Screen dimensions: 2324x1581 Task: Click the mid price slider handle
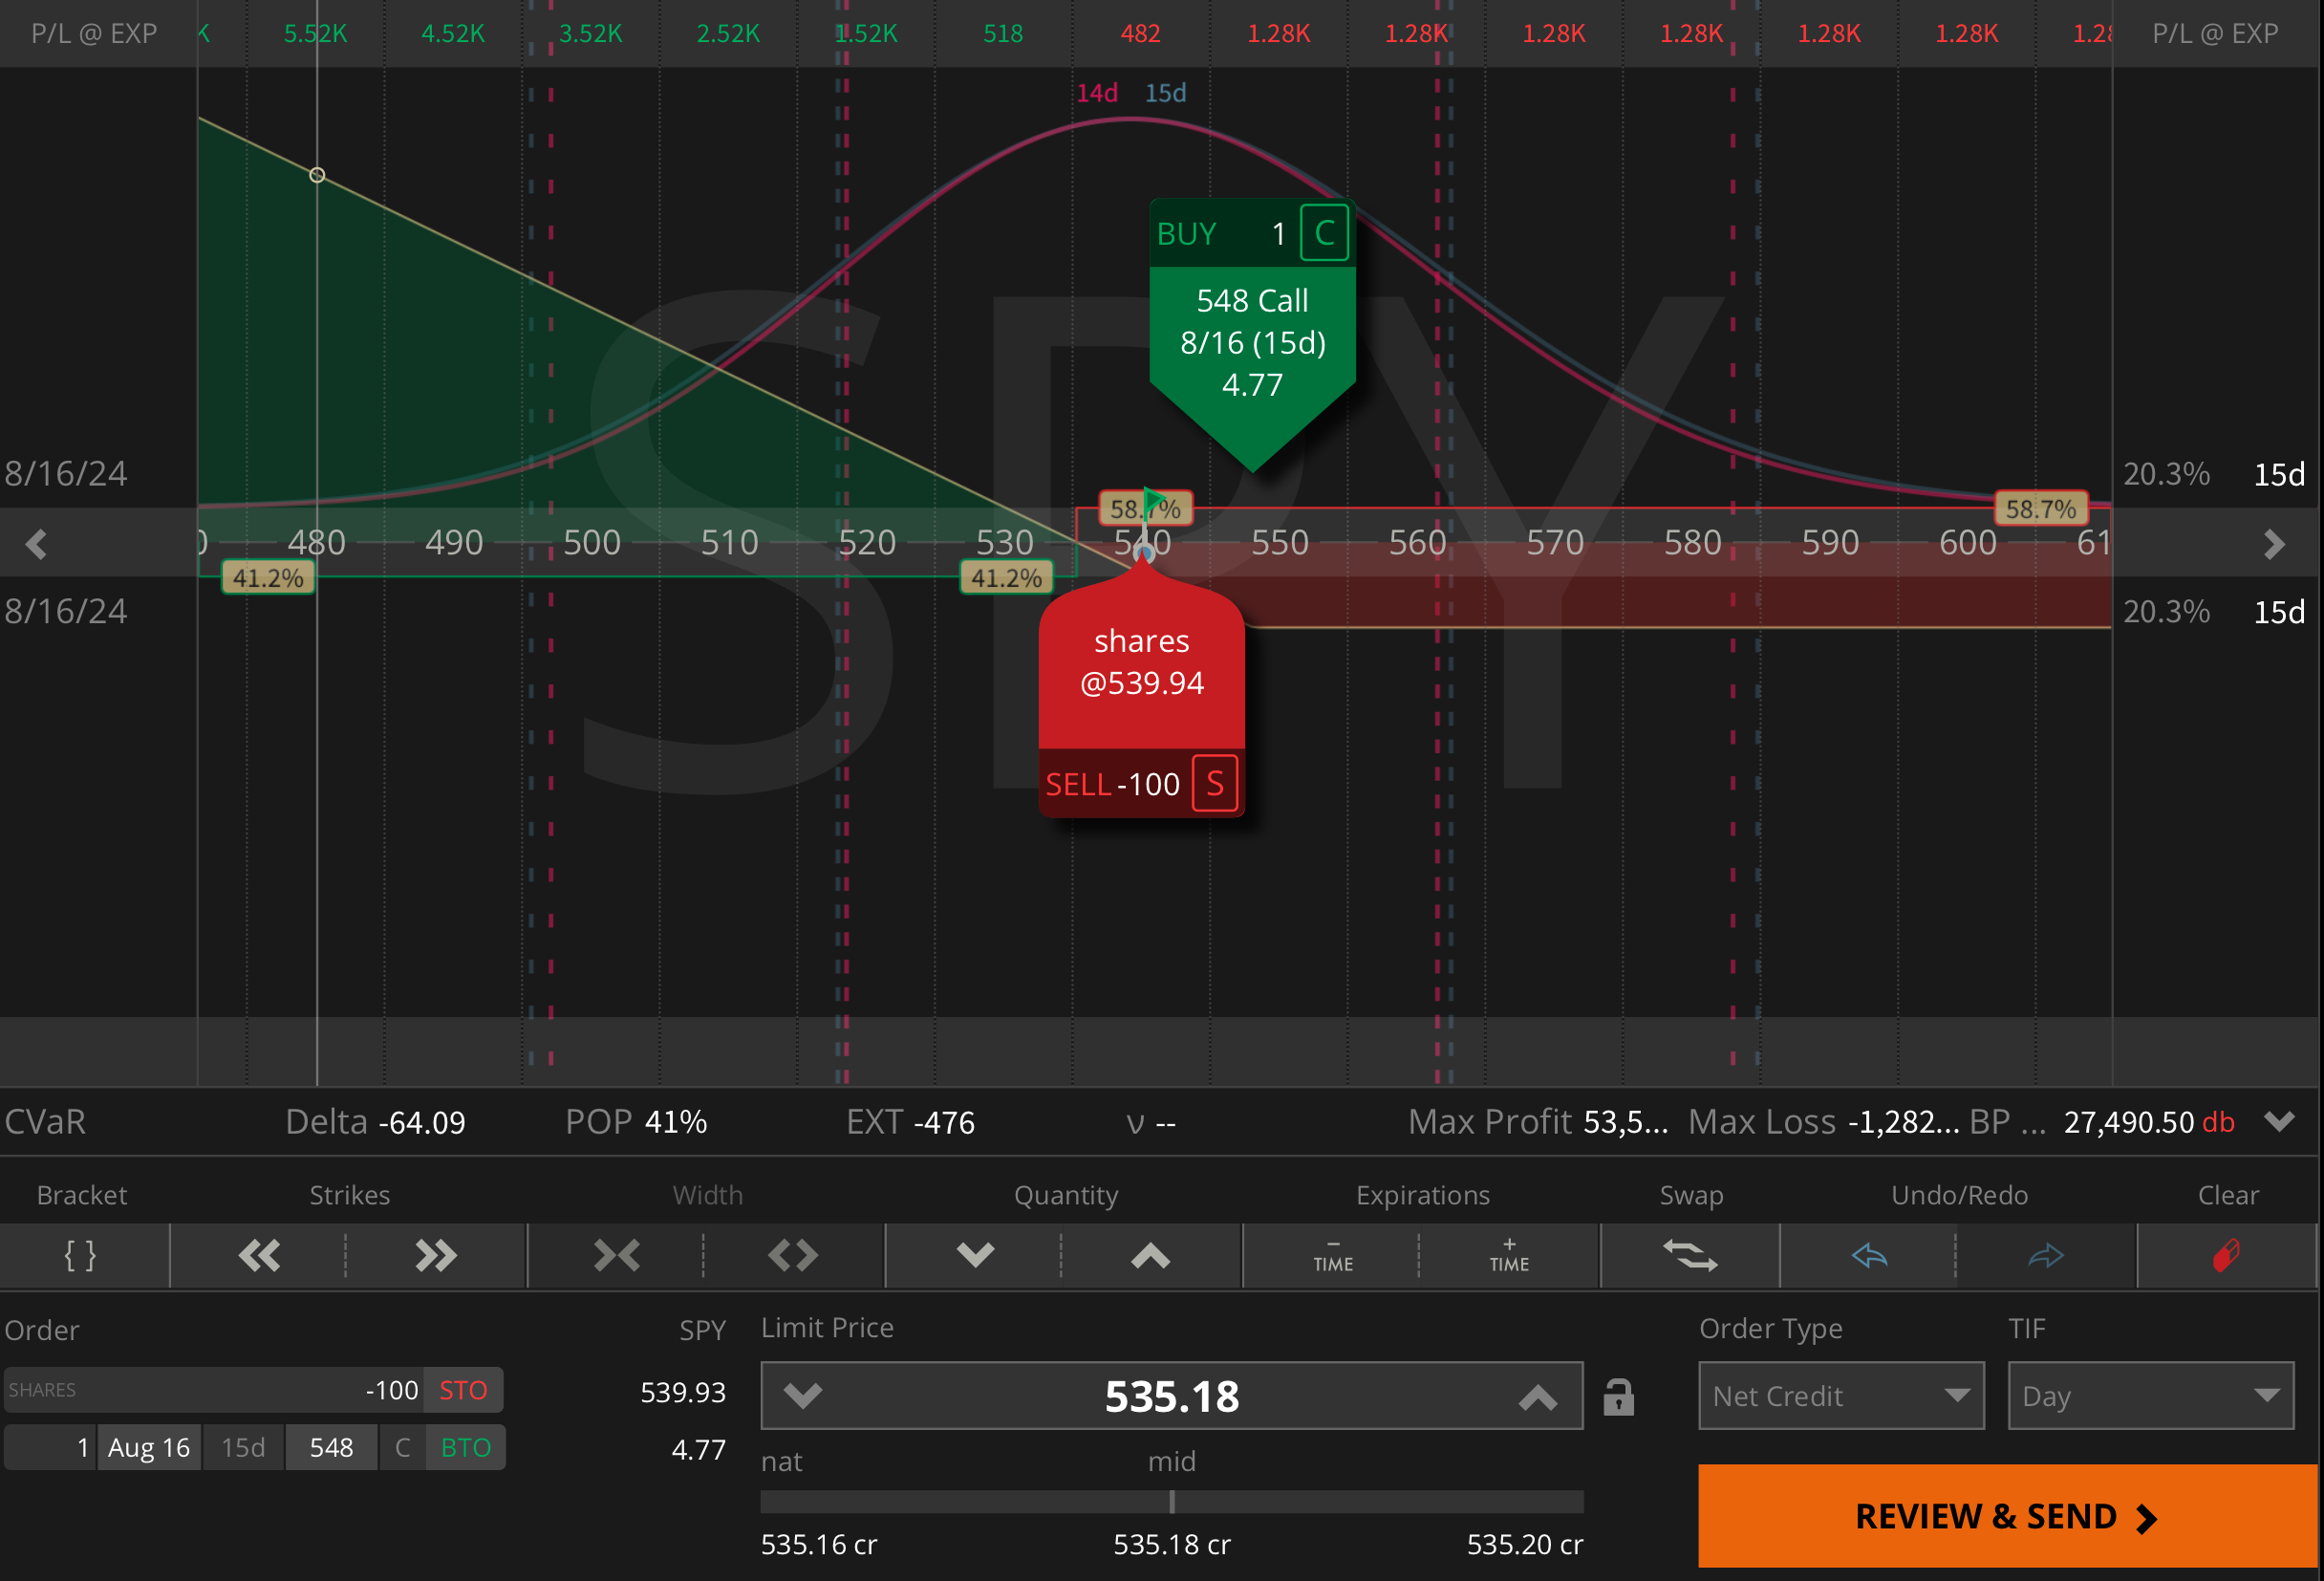pyautogui.click(x=1172, y=1502)
